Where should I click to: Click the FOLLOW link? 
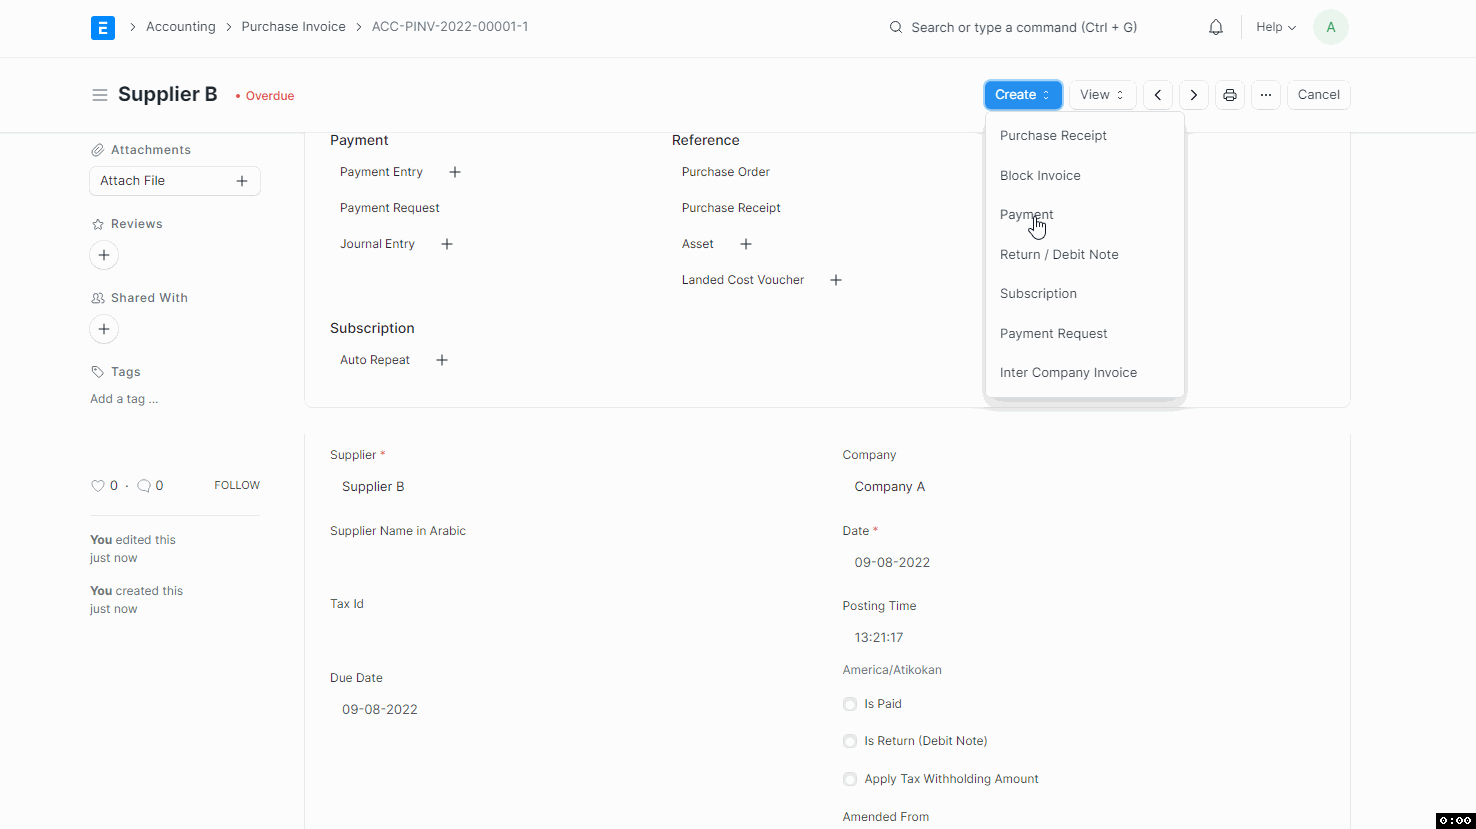pos(236,485)
